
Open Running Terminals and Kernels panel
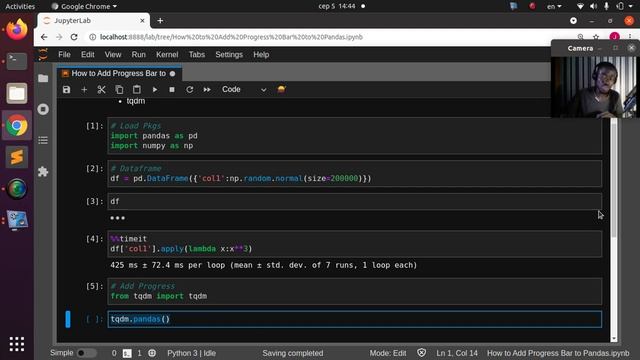point(43,109)
